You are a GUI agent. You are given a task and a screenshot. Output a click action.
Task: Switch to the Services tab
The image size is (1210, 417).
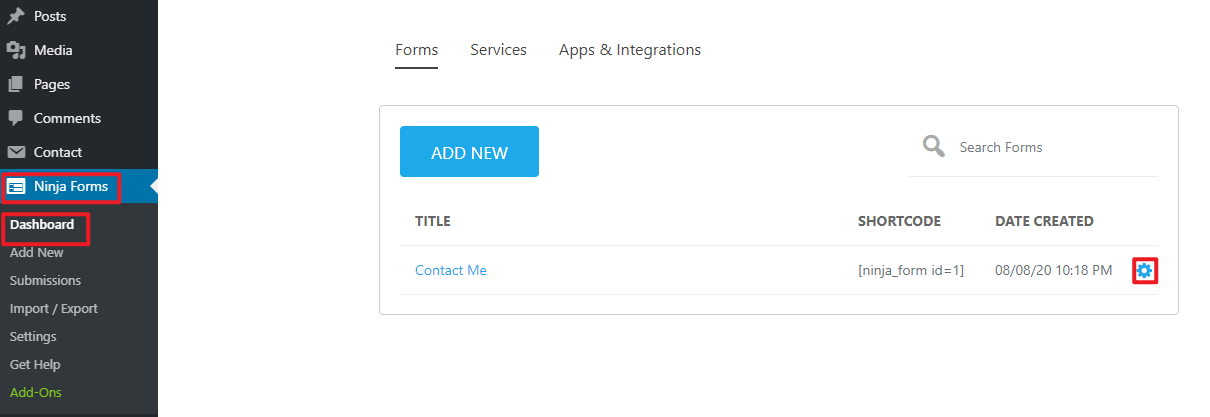tap(498, 50)
